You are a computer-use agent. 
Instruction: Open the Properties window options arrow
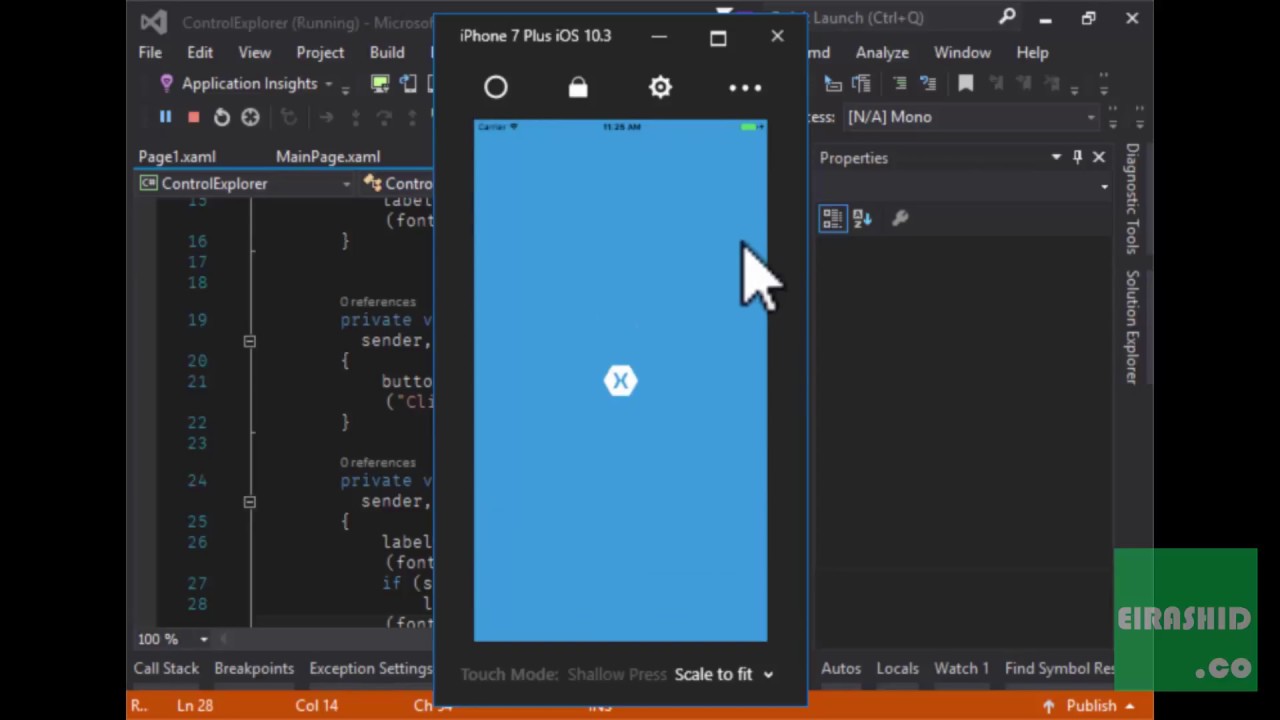1056,157
